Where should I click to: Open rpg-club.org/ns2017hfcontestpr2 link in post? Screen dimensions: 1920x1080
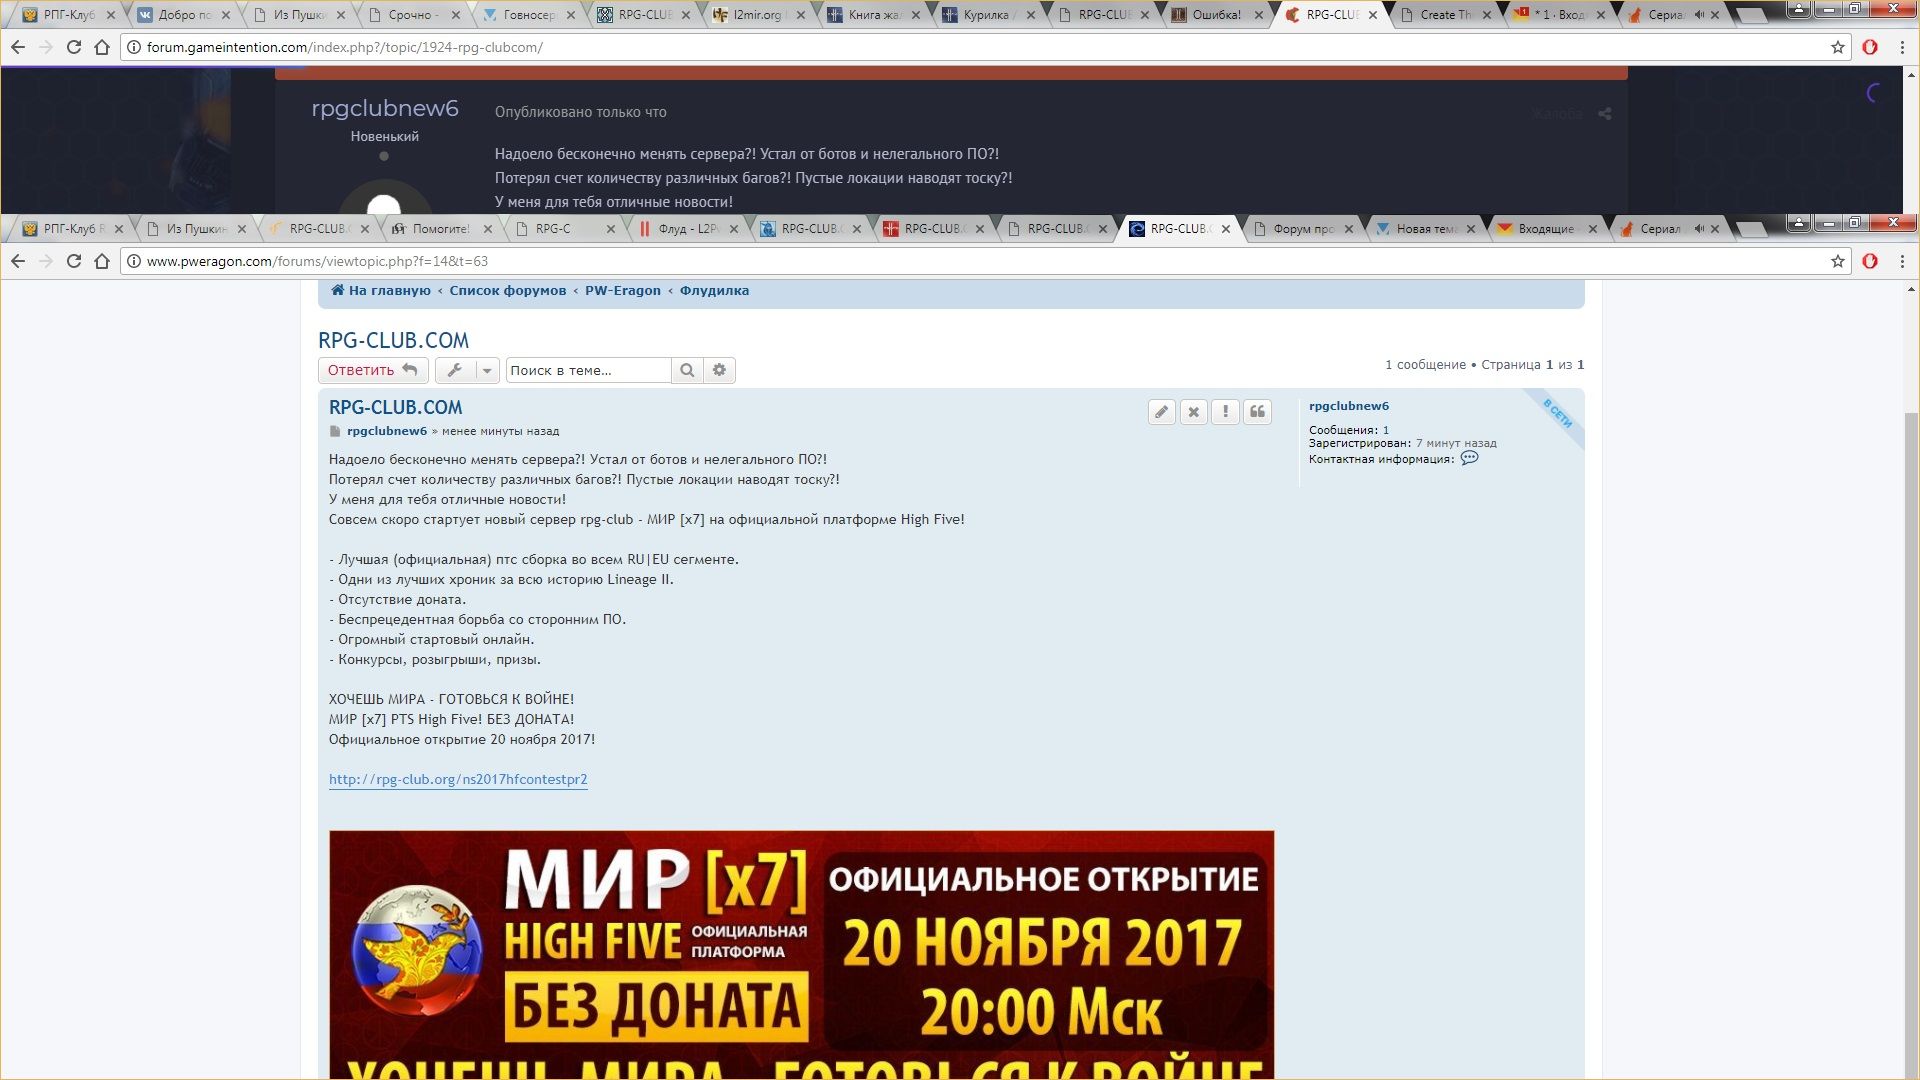(458, 779)
